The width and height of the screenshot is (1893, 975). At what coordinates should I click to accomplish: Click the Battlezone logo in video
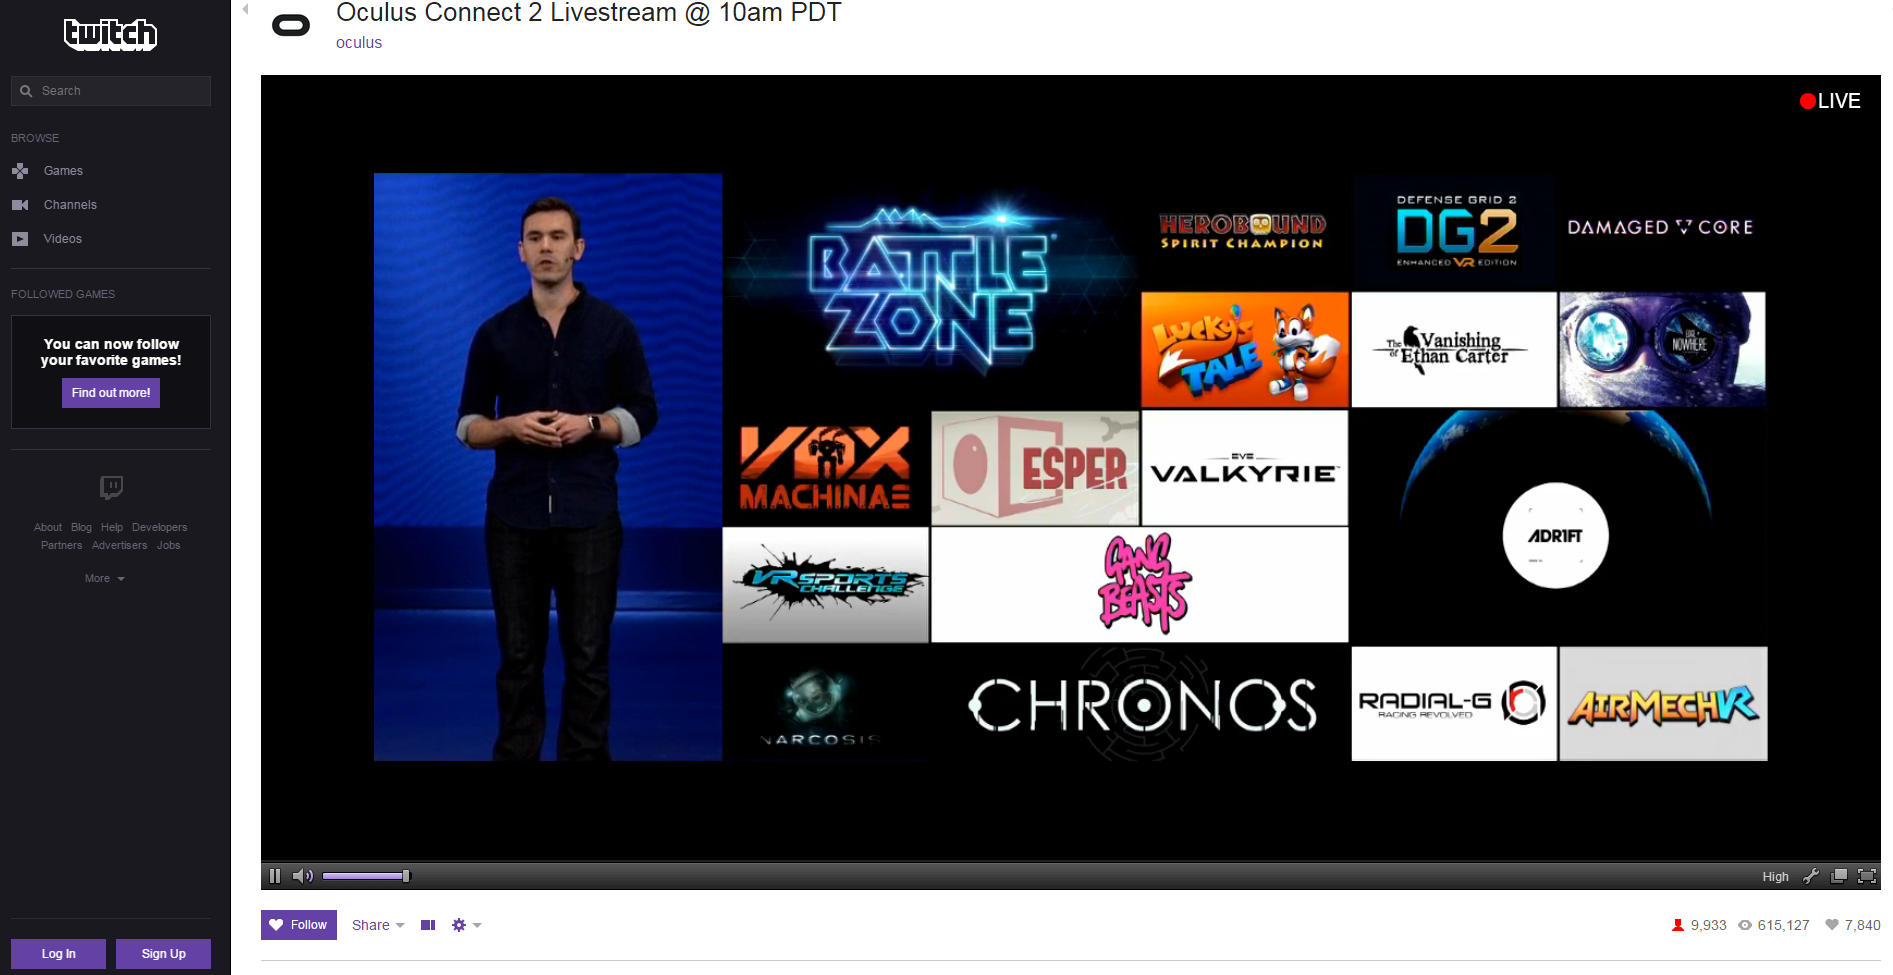tap(931, 290)
